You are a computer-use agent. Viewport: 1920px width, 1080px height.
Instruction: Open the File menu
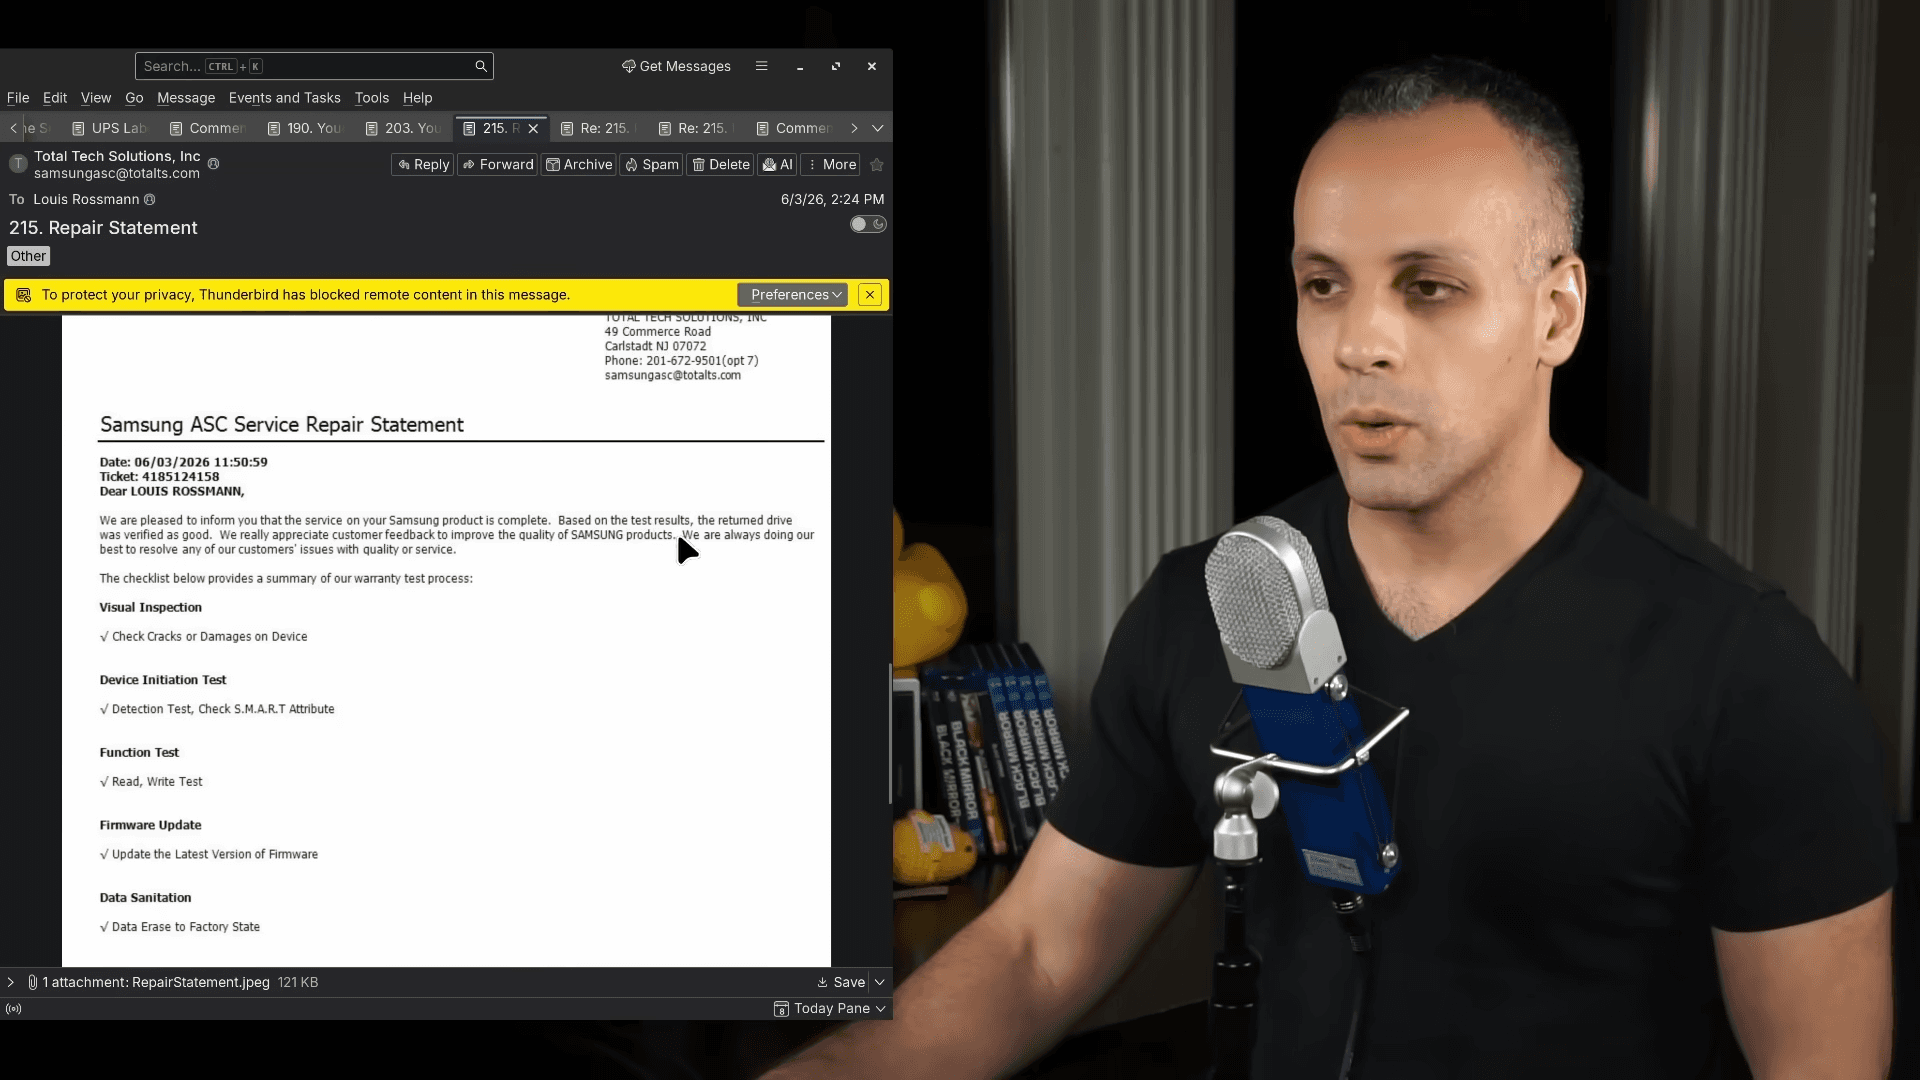(x=18, y=98)
